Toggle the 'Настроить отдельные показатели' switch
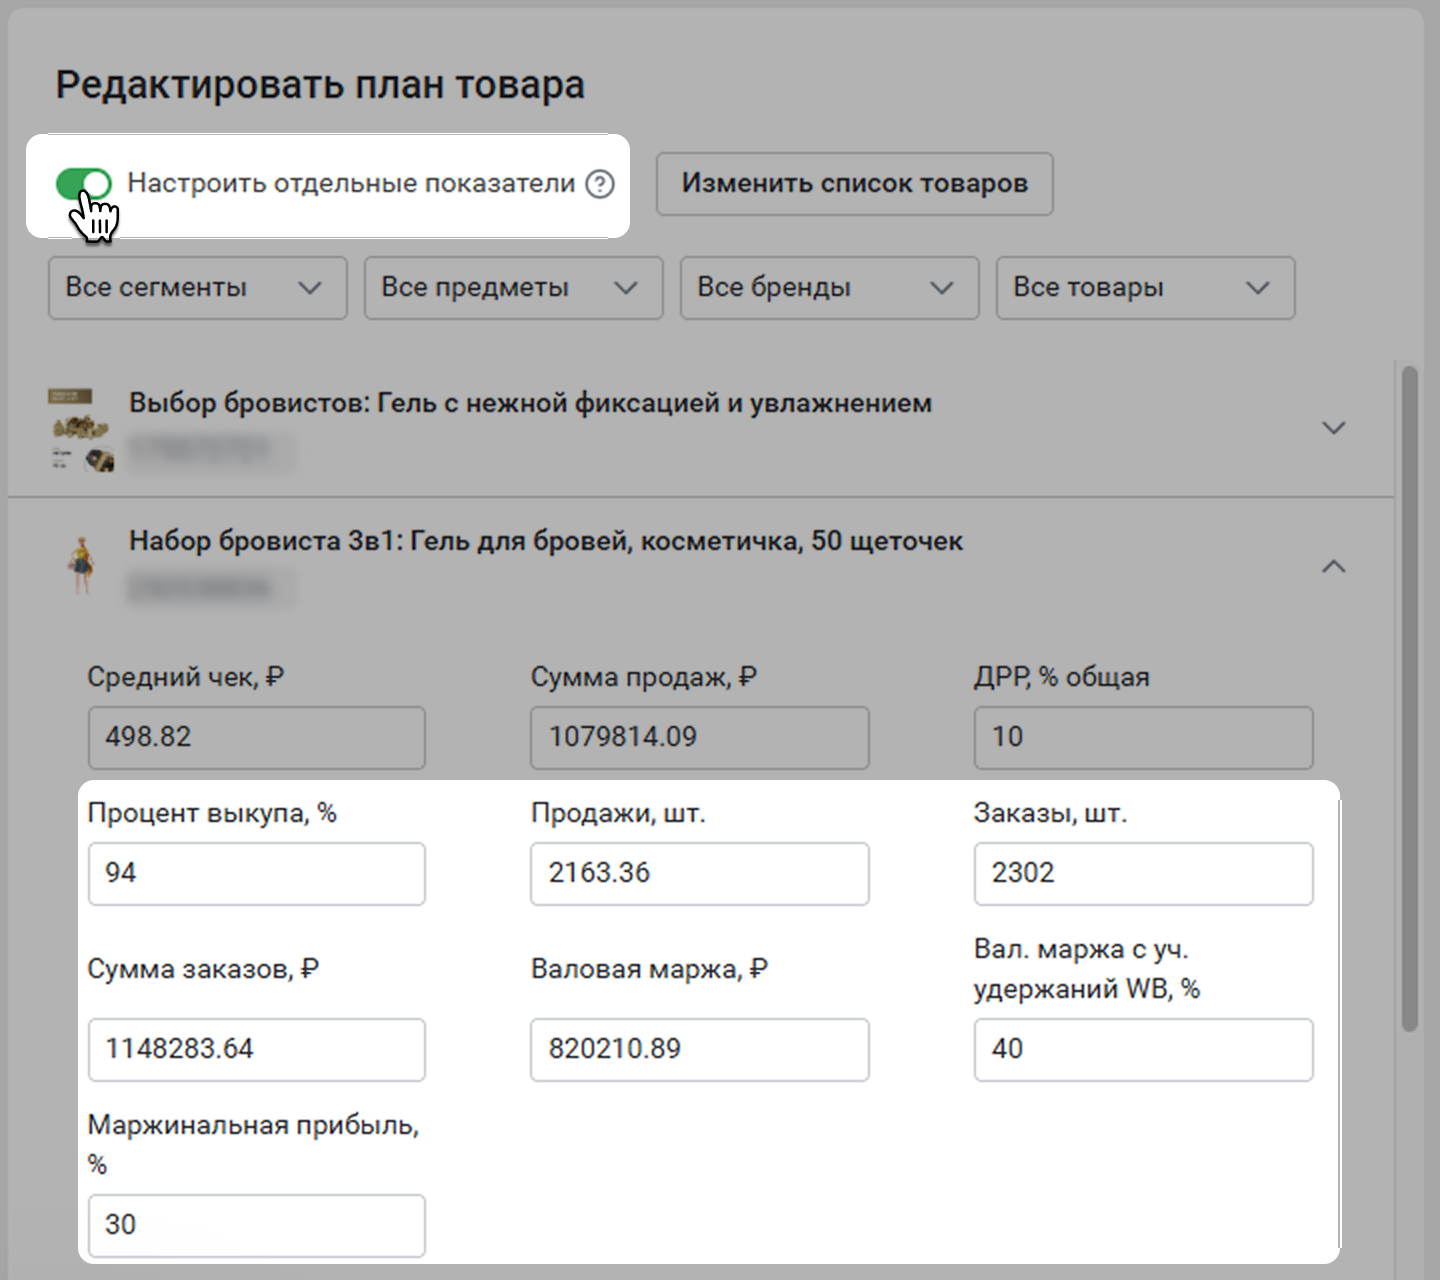The height and width of the screenshot is (1280, 1440). click(83, 184)
